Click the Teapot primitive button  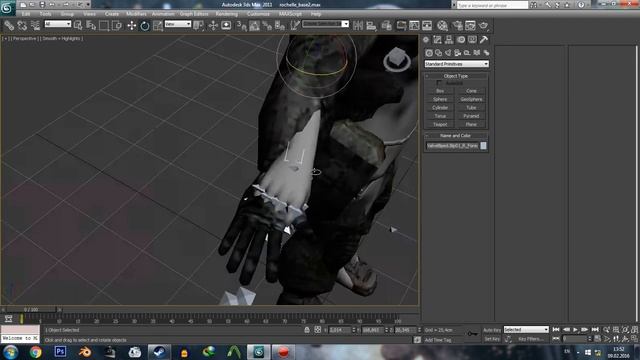point(440,124)
